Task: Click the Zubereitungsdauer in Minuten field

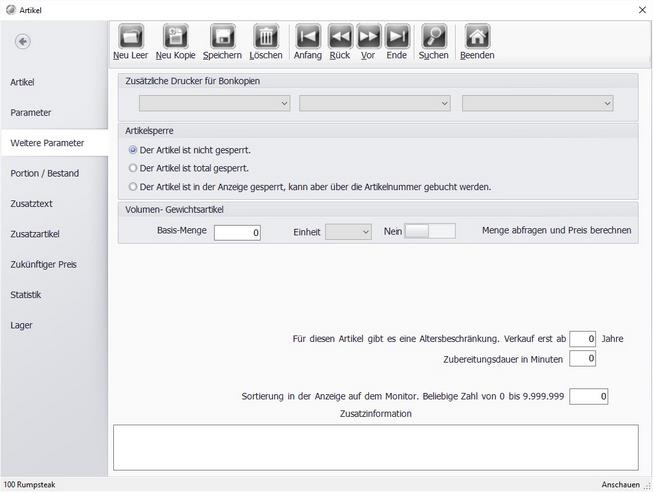Action: point(582,359)
